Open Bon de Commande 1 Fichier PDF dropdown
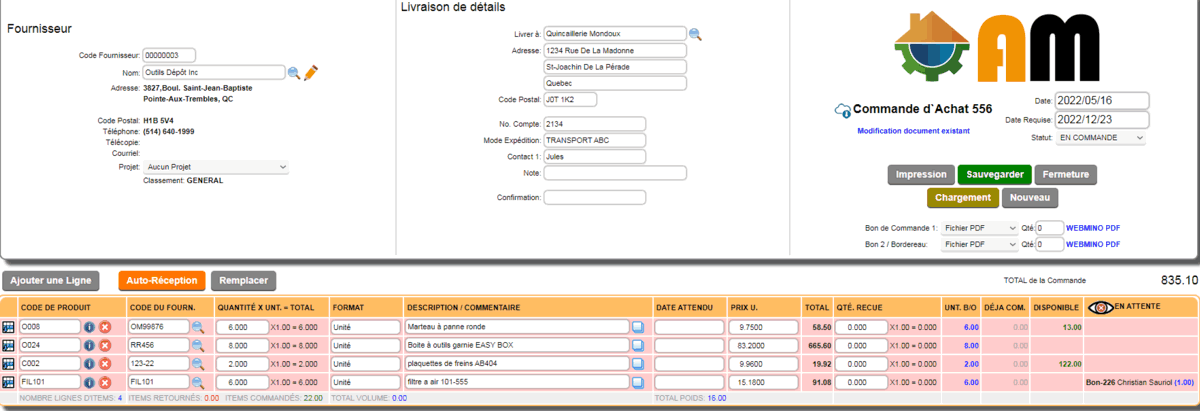Screen dimensions: 1200x411 click(980, 228)
